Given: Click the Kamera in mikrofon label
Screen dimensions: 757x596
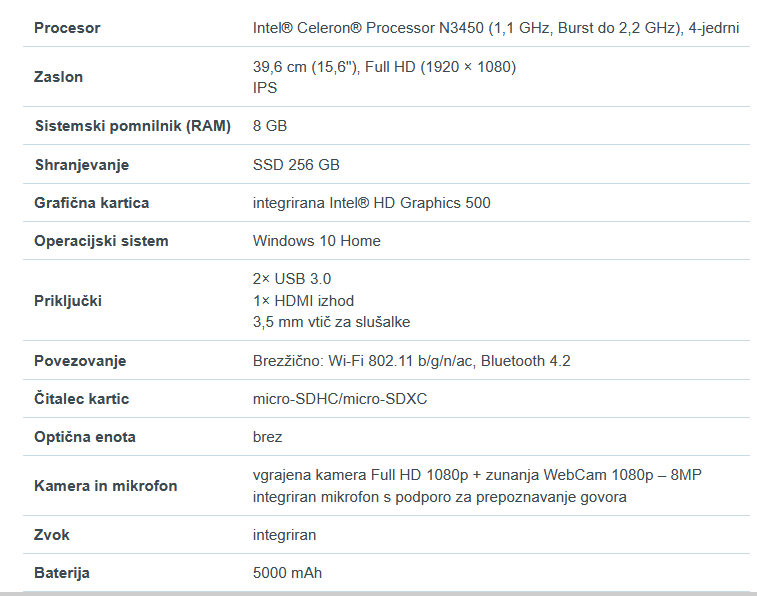Looking at the screenshot, I should (x=106, y=486).
